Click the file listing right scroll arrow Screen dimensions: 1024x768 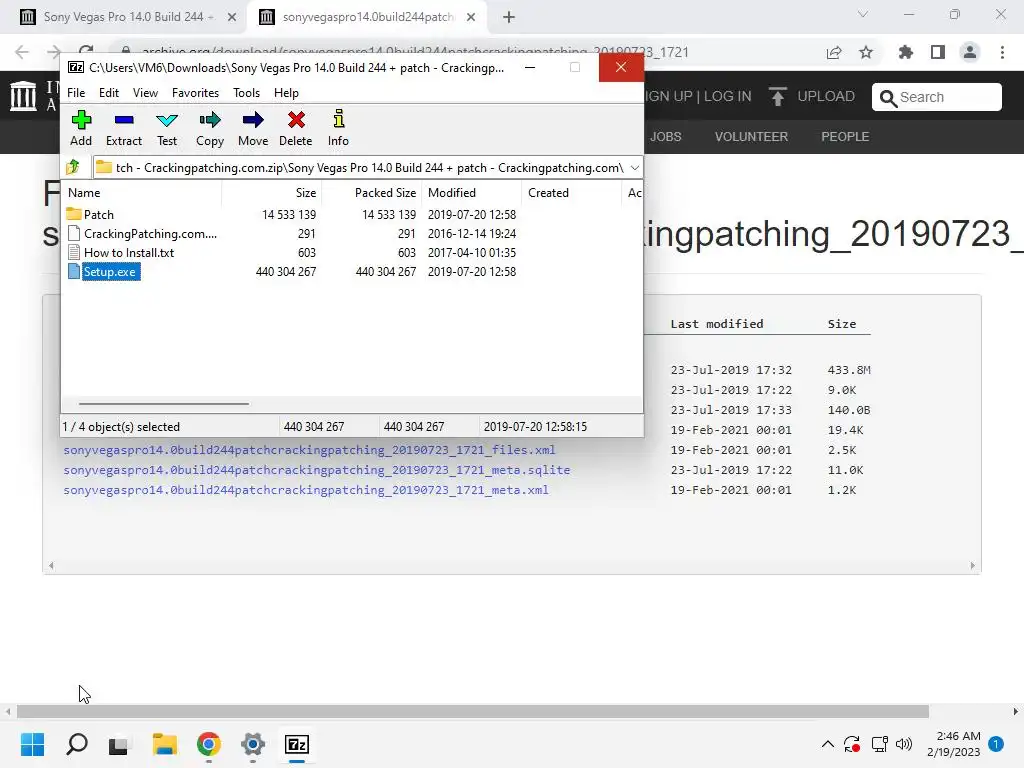point(972,566)
